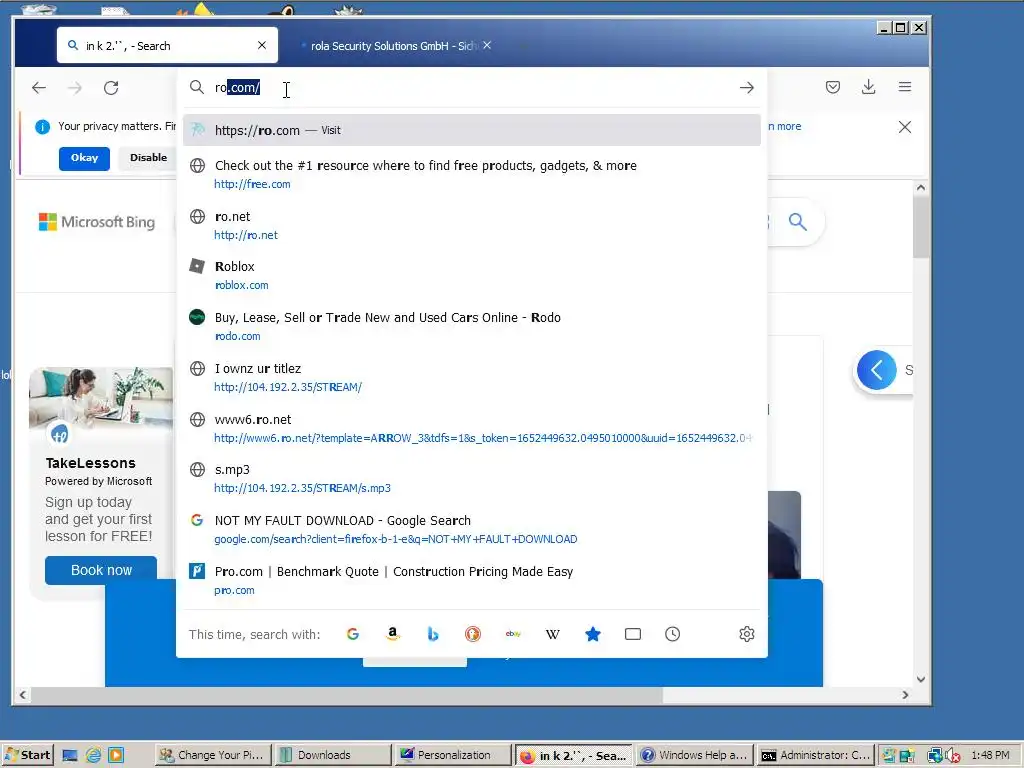
Task: Select the Pro.com Benchmark Quote suggestion
Action: tap(472, 581)
